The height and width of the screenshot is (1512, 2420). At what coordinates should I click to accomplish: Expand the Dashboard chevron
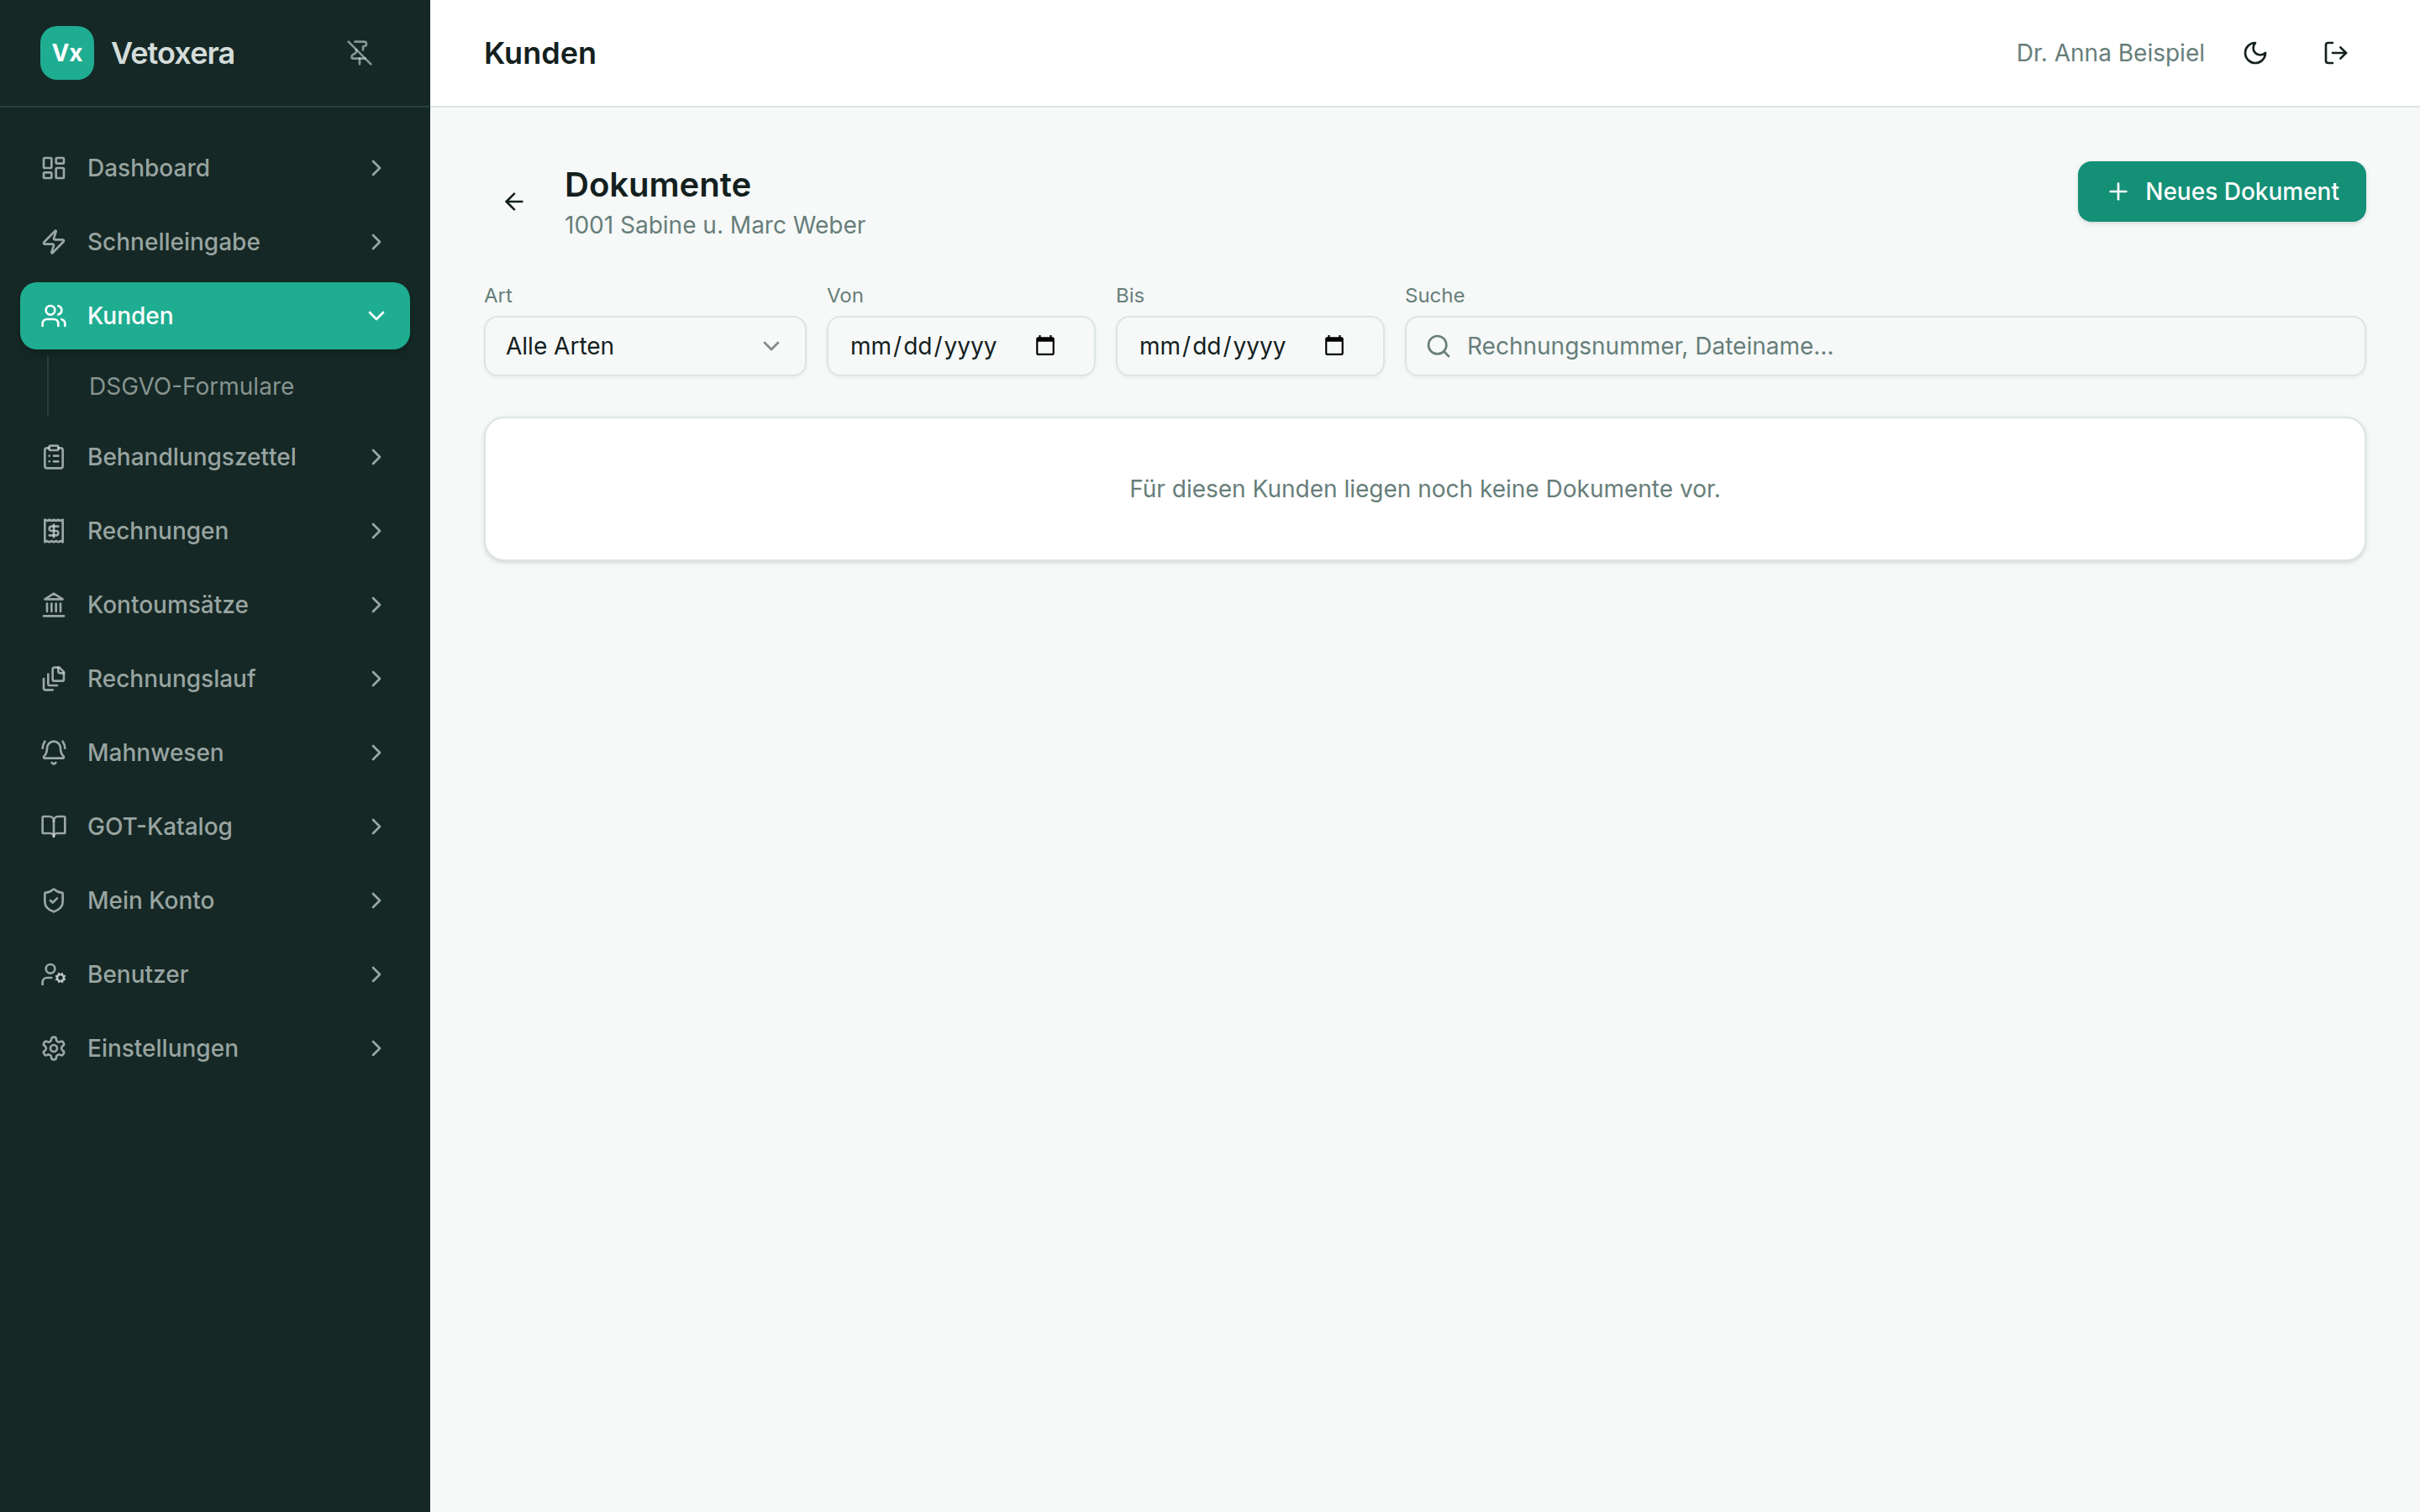(x=376, y=168)
